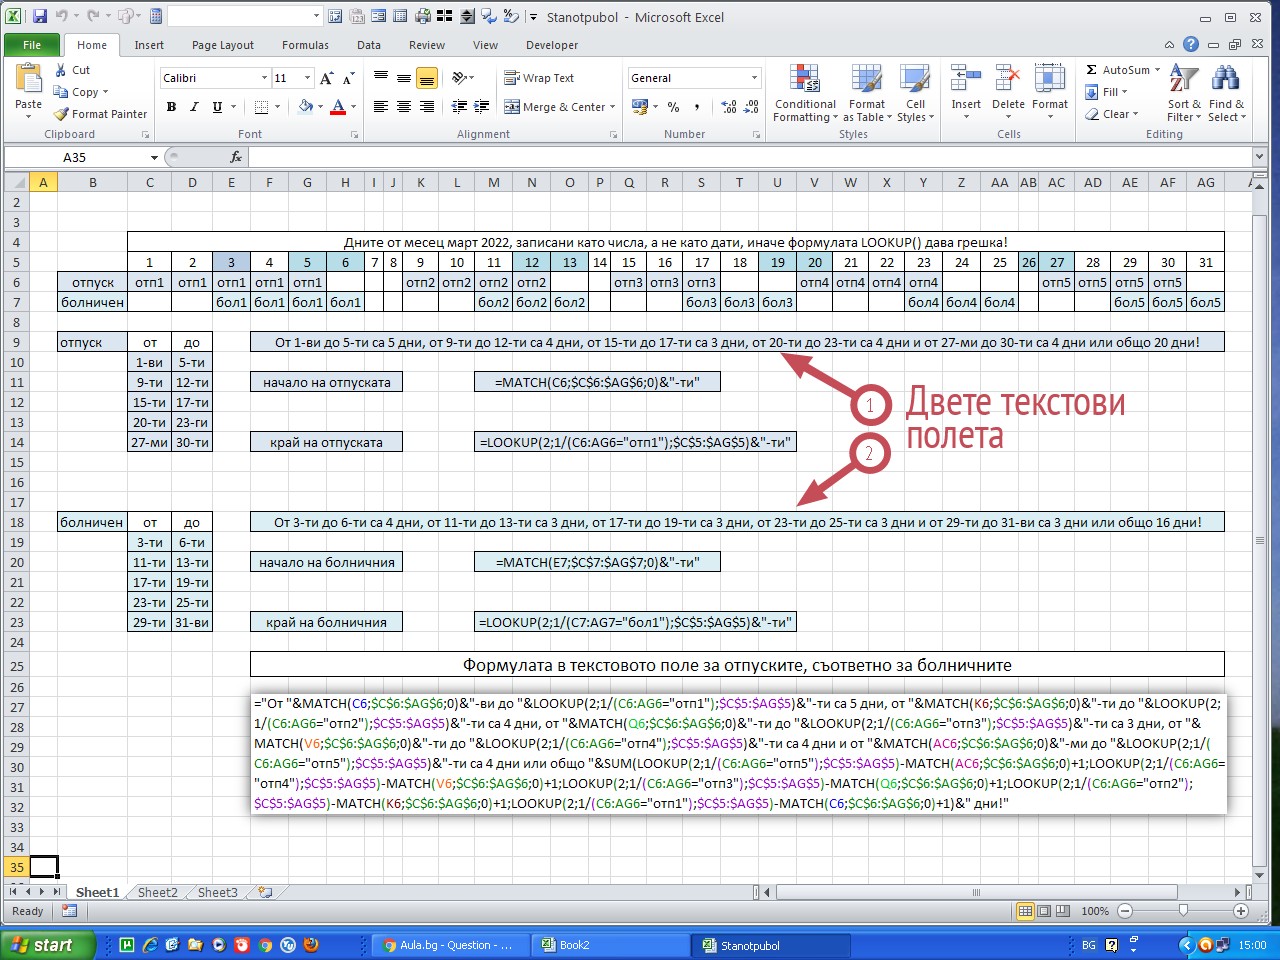
Task: Toggle top vertical alignment
Action: coord(381,78)
